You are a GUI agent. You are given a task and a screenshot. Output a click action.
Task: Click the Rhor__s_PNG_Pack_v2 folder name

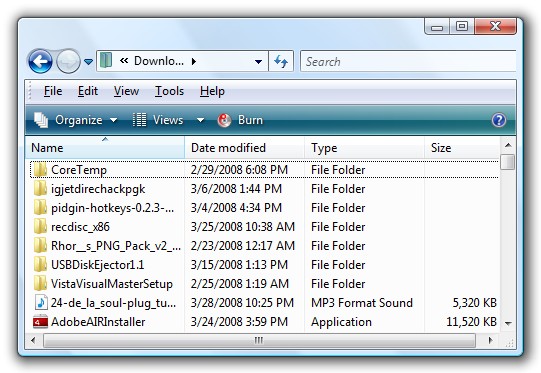[x=116, y=246]
